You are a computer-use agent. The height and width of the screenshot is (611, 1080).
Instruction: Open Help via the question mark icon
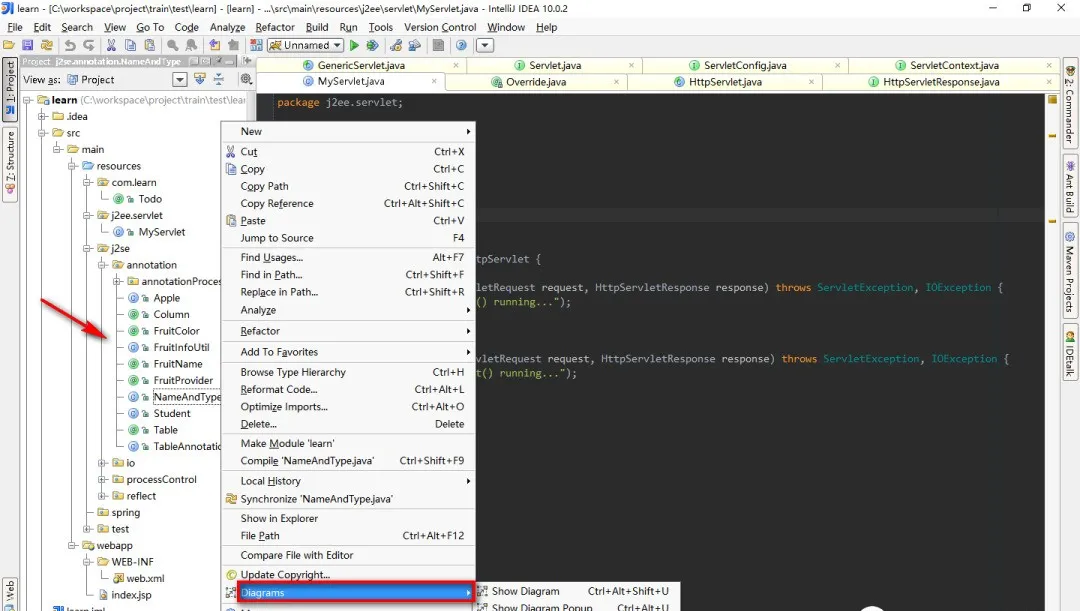pyautogui.click(x=461, y=45)
